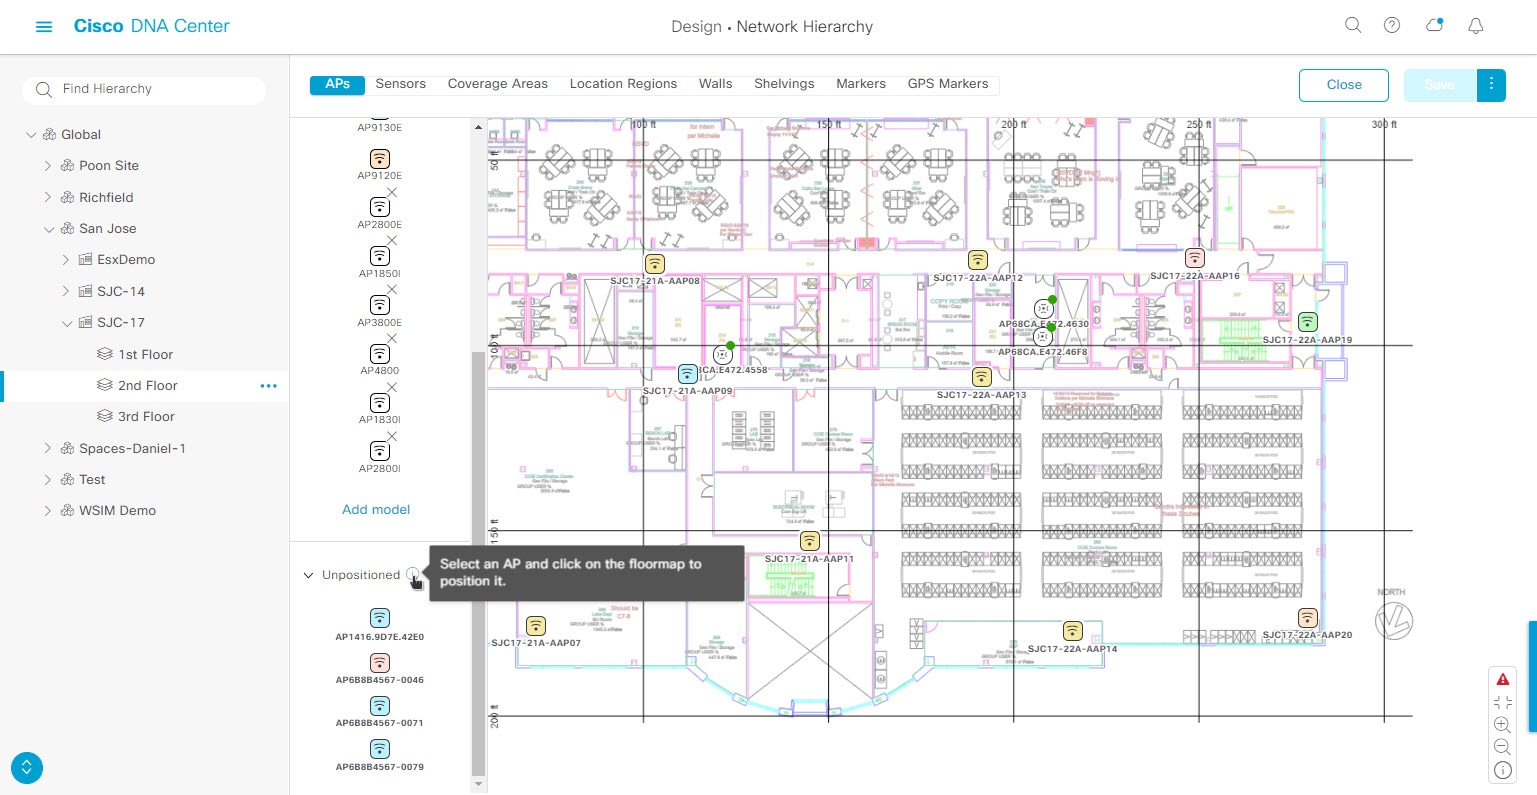
Task: Select the AP1850I model icon
Action: tap(380, 256)
